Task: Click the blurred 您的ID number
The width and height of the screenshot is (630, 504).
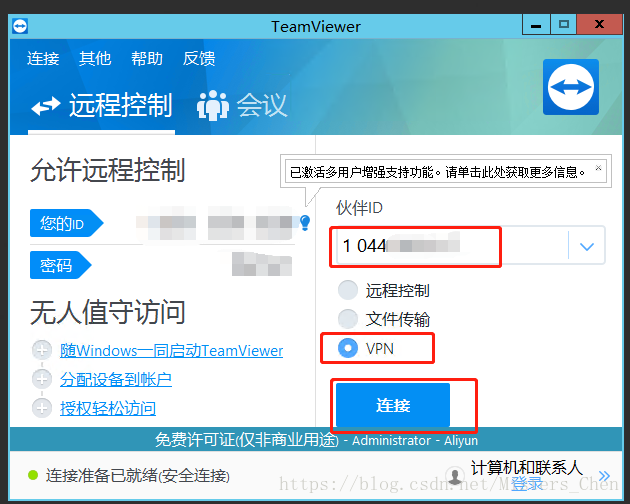Action: coord(214,223)
